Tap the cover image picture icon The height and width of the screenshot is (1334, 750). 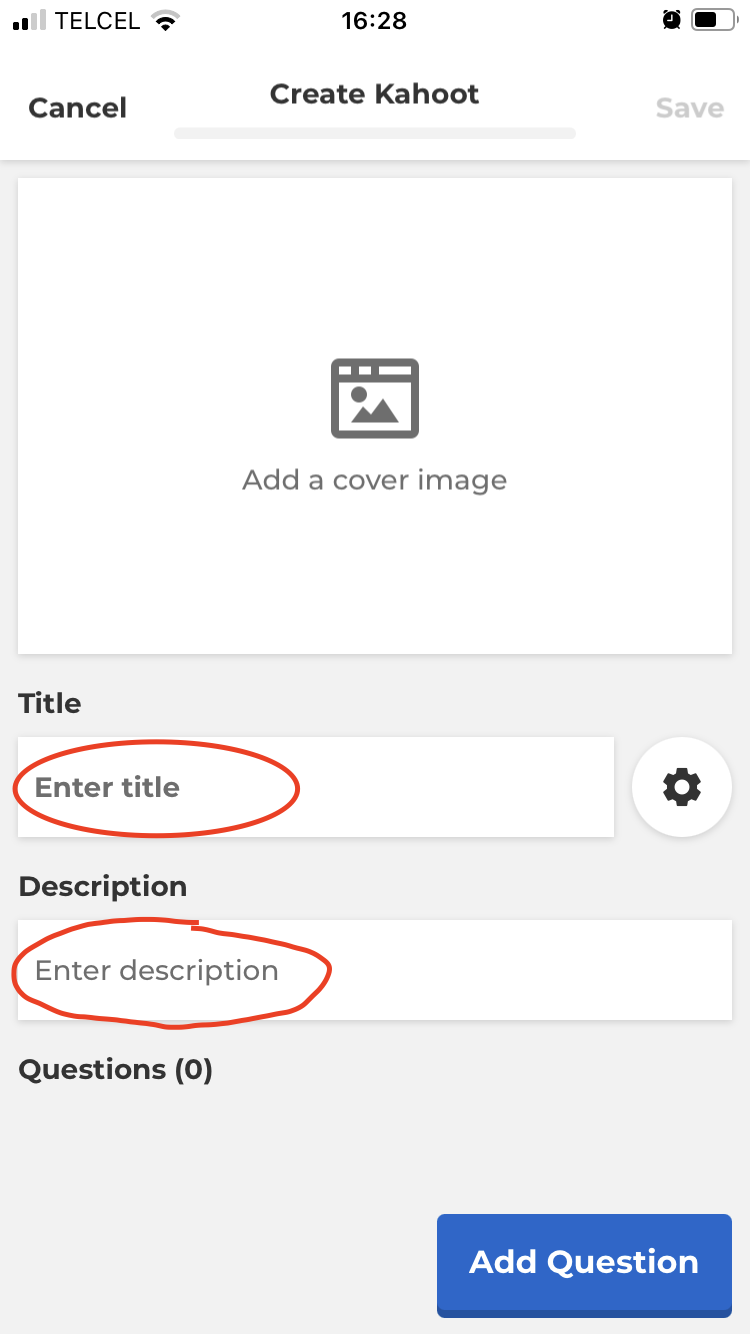pyautogui.click(x=375, y=398)
